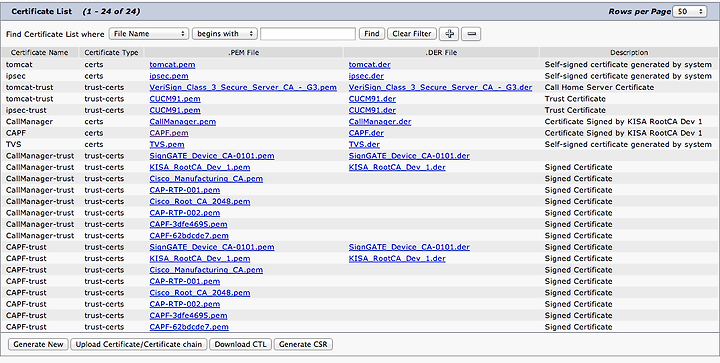Click 'tomcat' certificate name cell

coord(19,65)
